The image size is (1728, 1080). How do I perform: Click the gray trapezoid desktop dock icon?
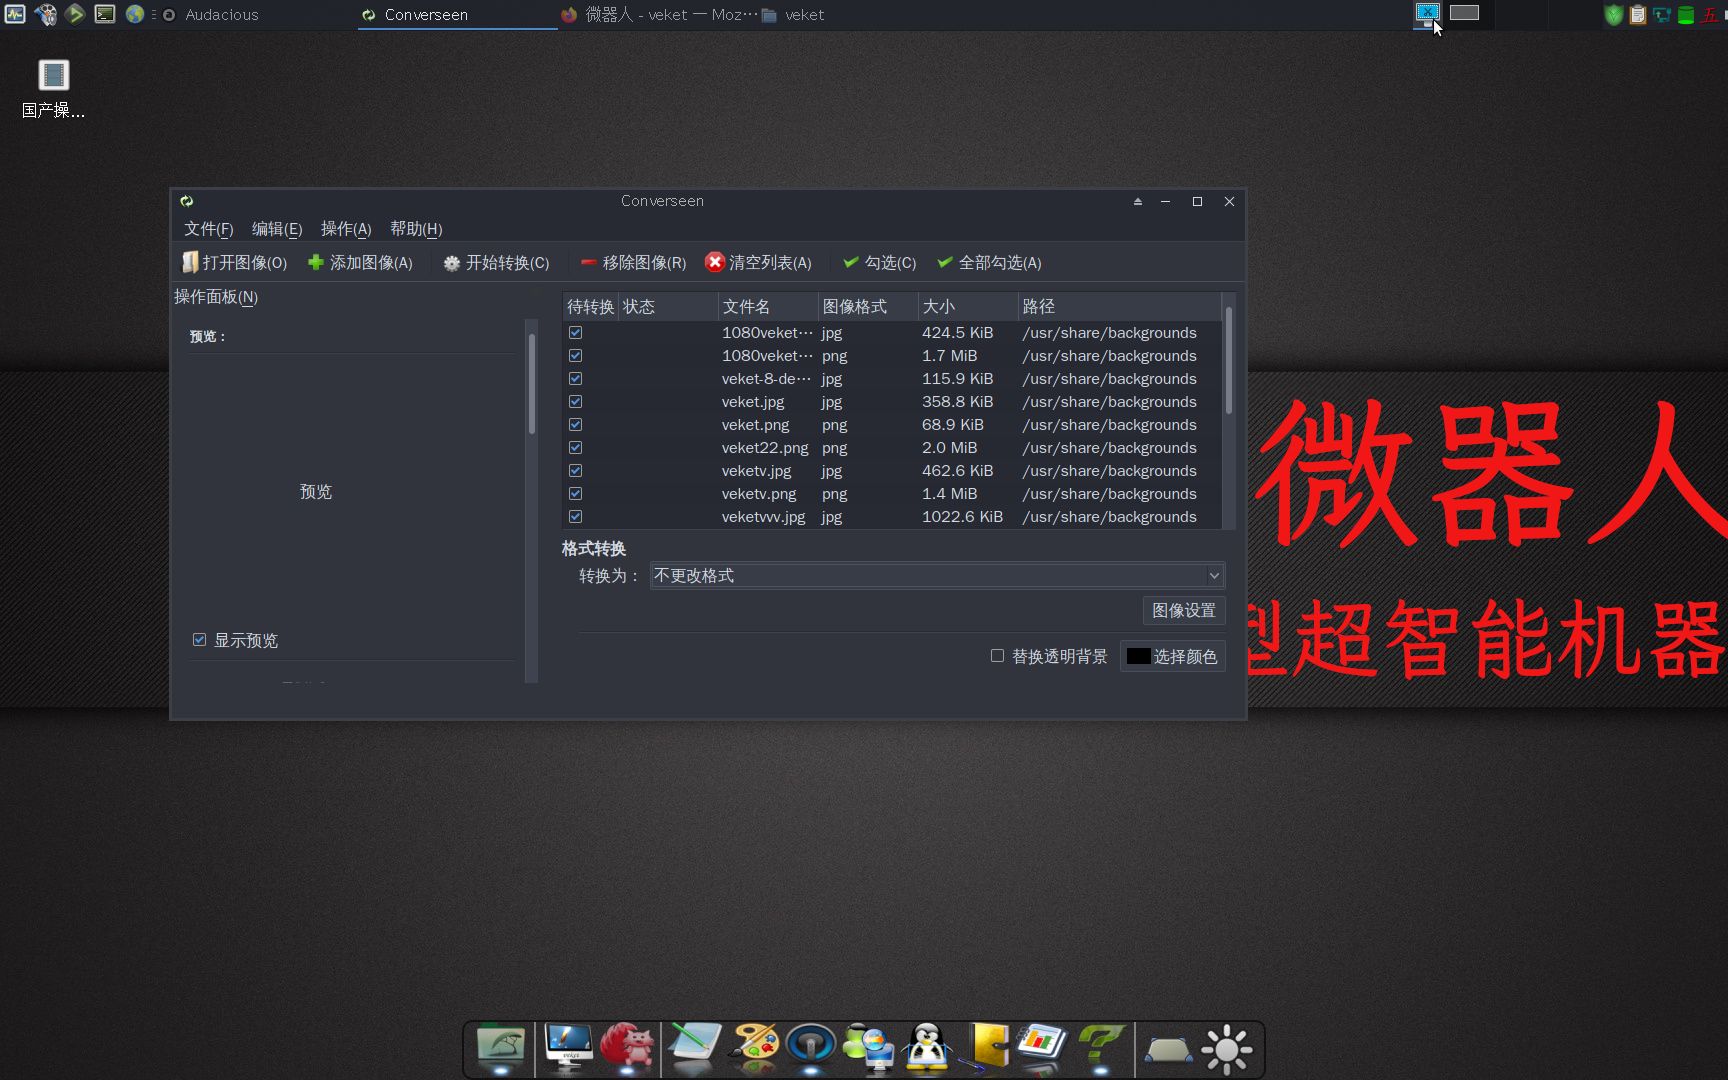pyautogui.click(x=1168, y=1050)
